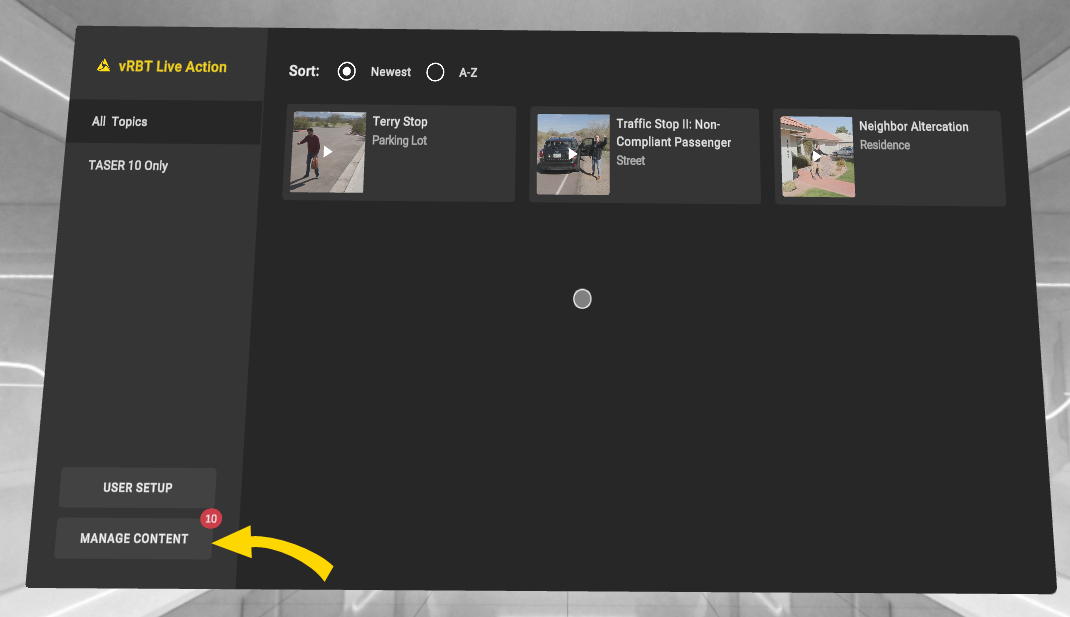Click the vRBT Live Action header title
Screen dimensions: 1070x617
173,67
